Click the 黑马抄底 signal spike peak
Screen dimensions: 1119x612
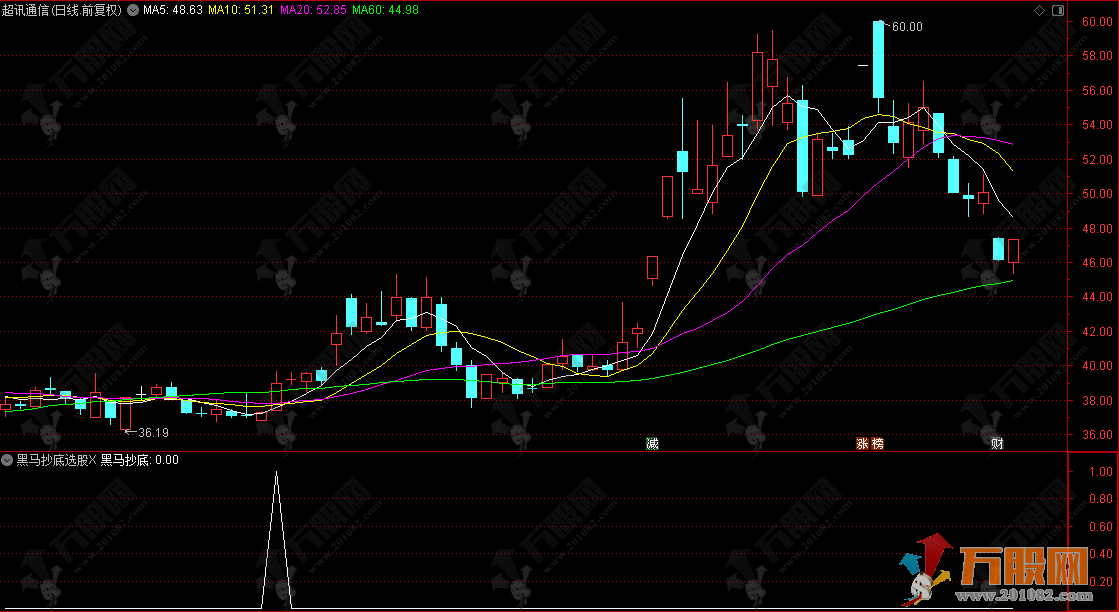(x=277, y=472)
